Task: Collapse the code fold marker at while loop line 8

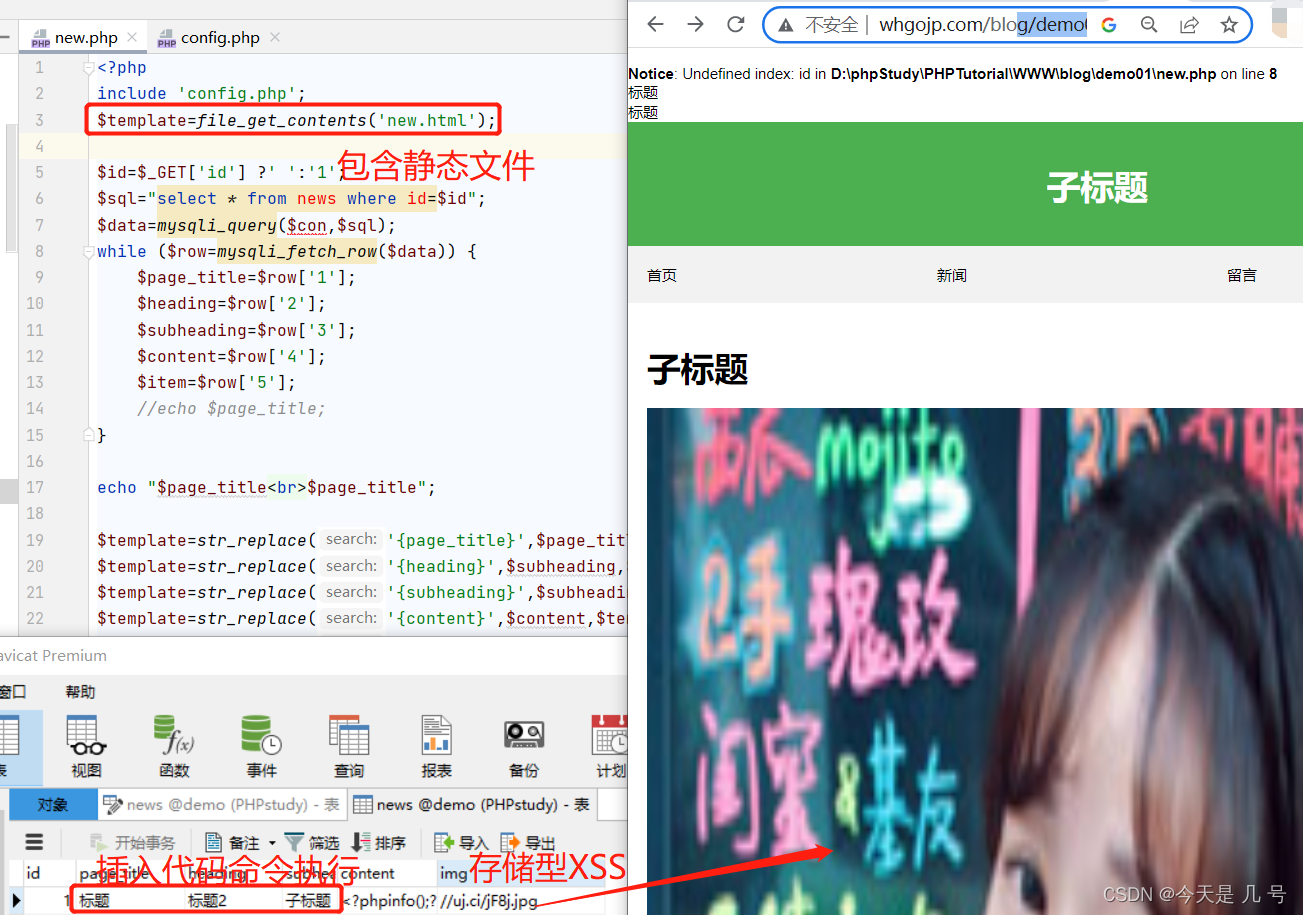Action: pyautogui.click(x=88, y=252)
